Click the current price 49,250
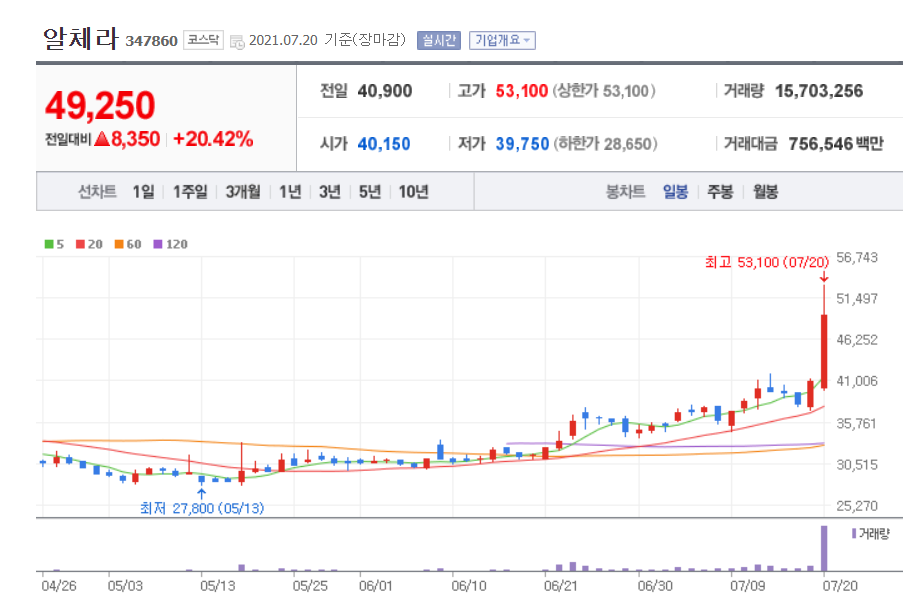Viewport: 903px width, 602px height. pos(100,106)
